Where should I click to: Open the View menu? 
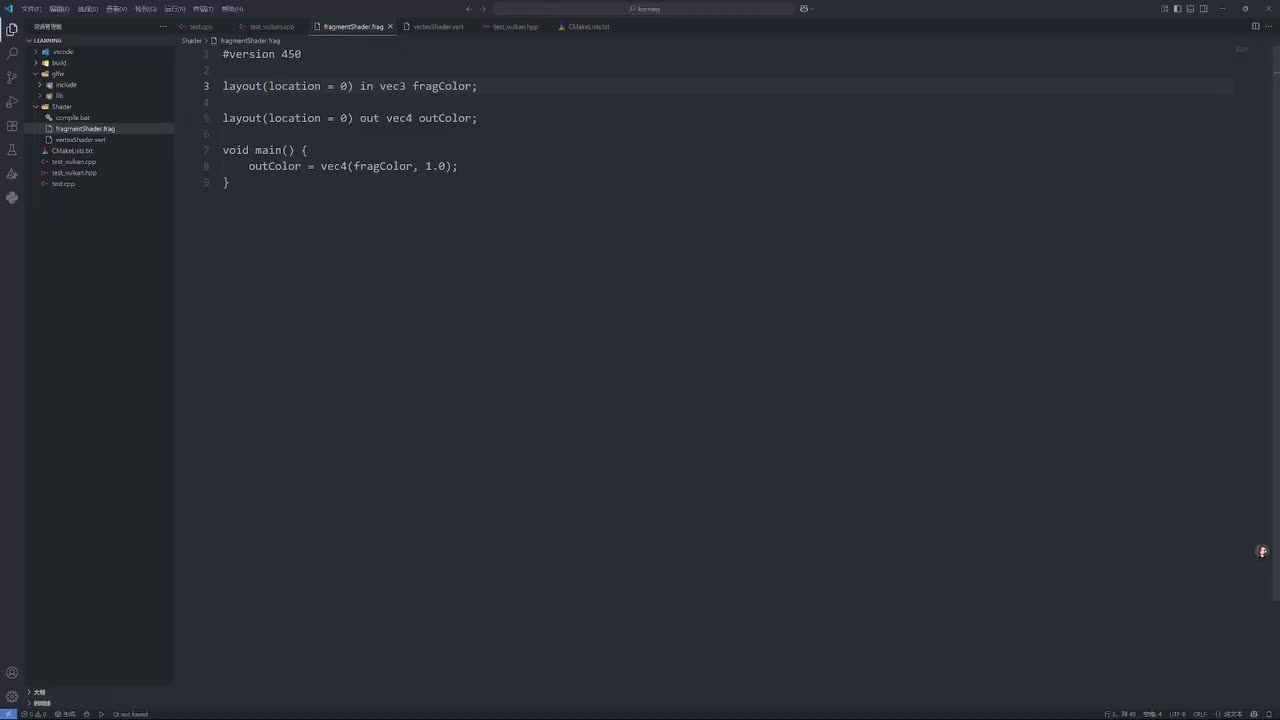tap(117, 9)
